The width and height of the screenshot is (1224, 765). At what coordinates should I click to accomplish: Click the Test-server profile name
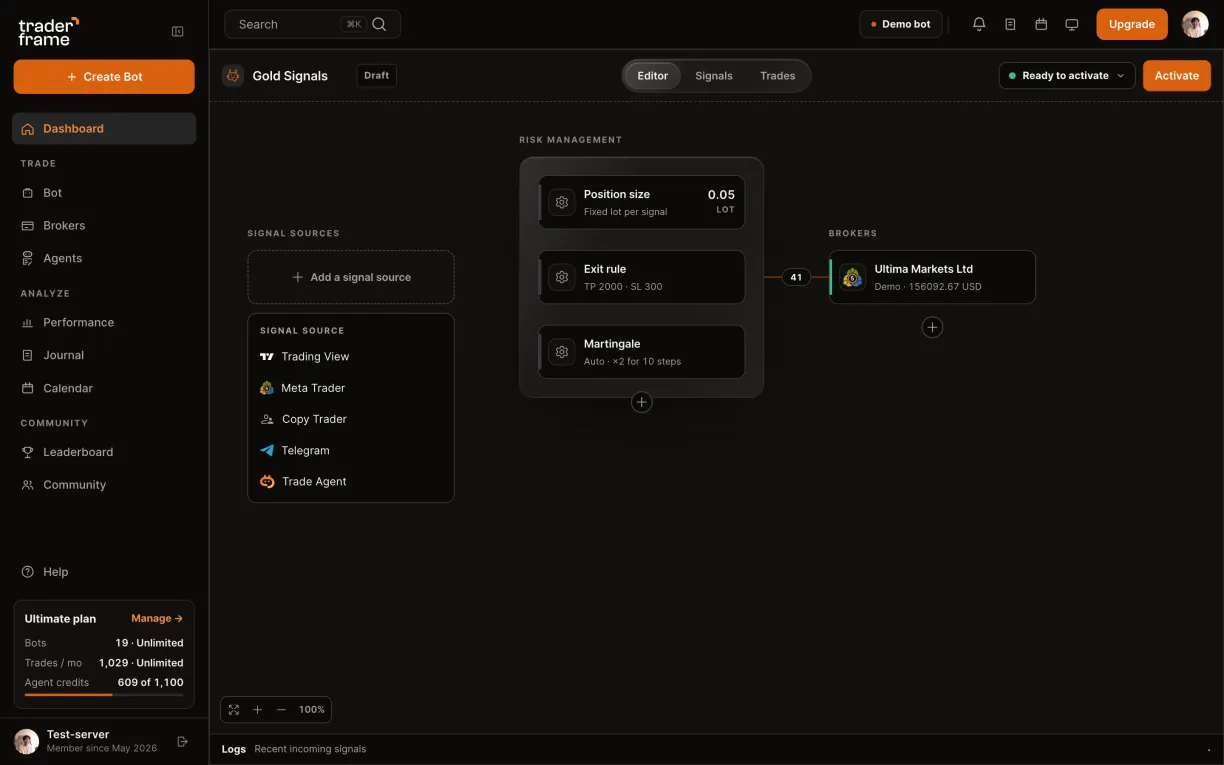point(78,734)
